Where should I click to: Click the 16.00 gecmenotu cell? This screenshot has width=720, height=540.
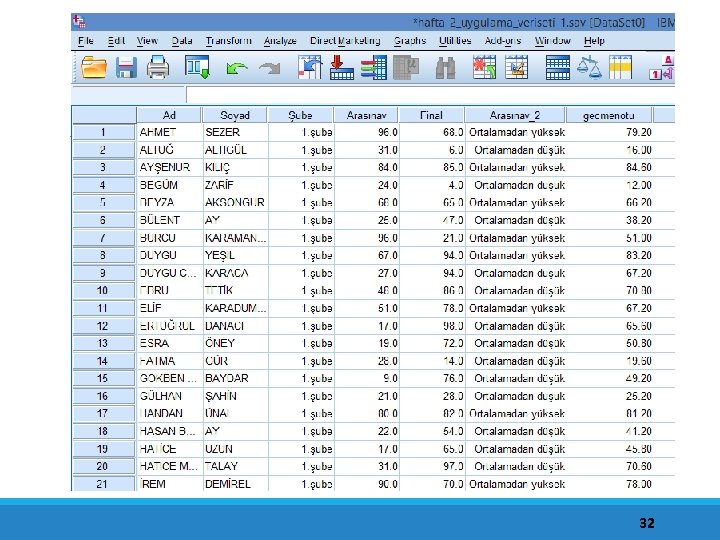[x=608, y=150]
